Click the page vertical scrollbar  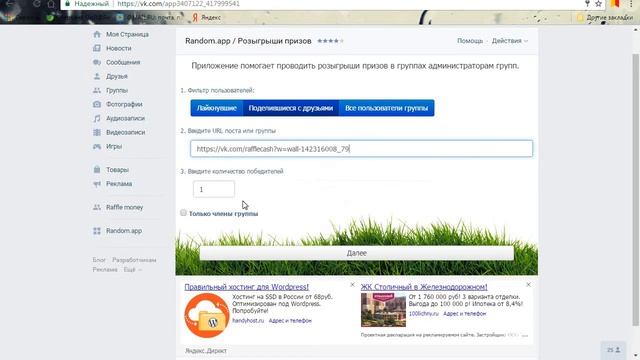tap(636, 190)
